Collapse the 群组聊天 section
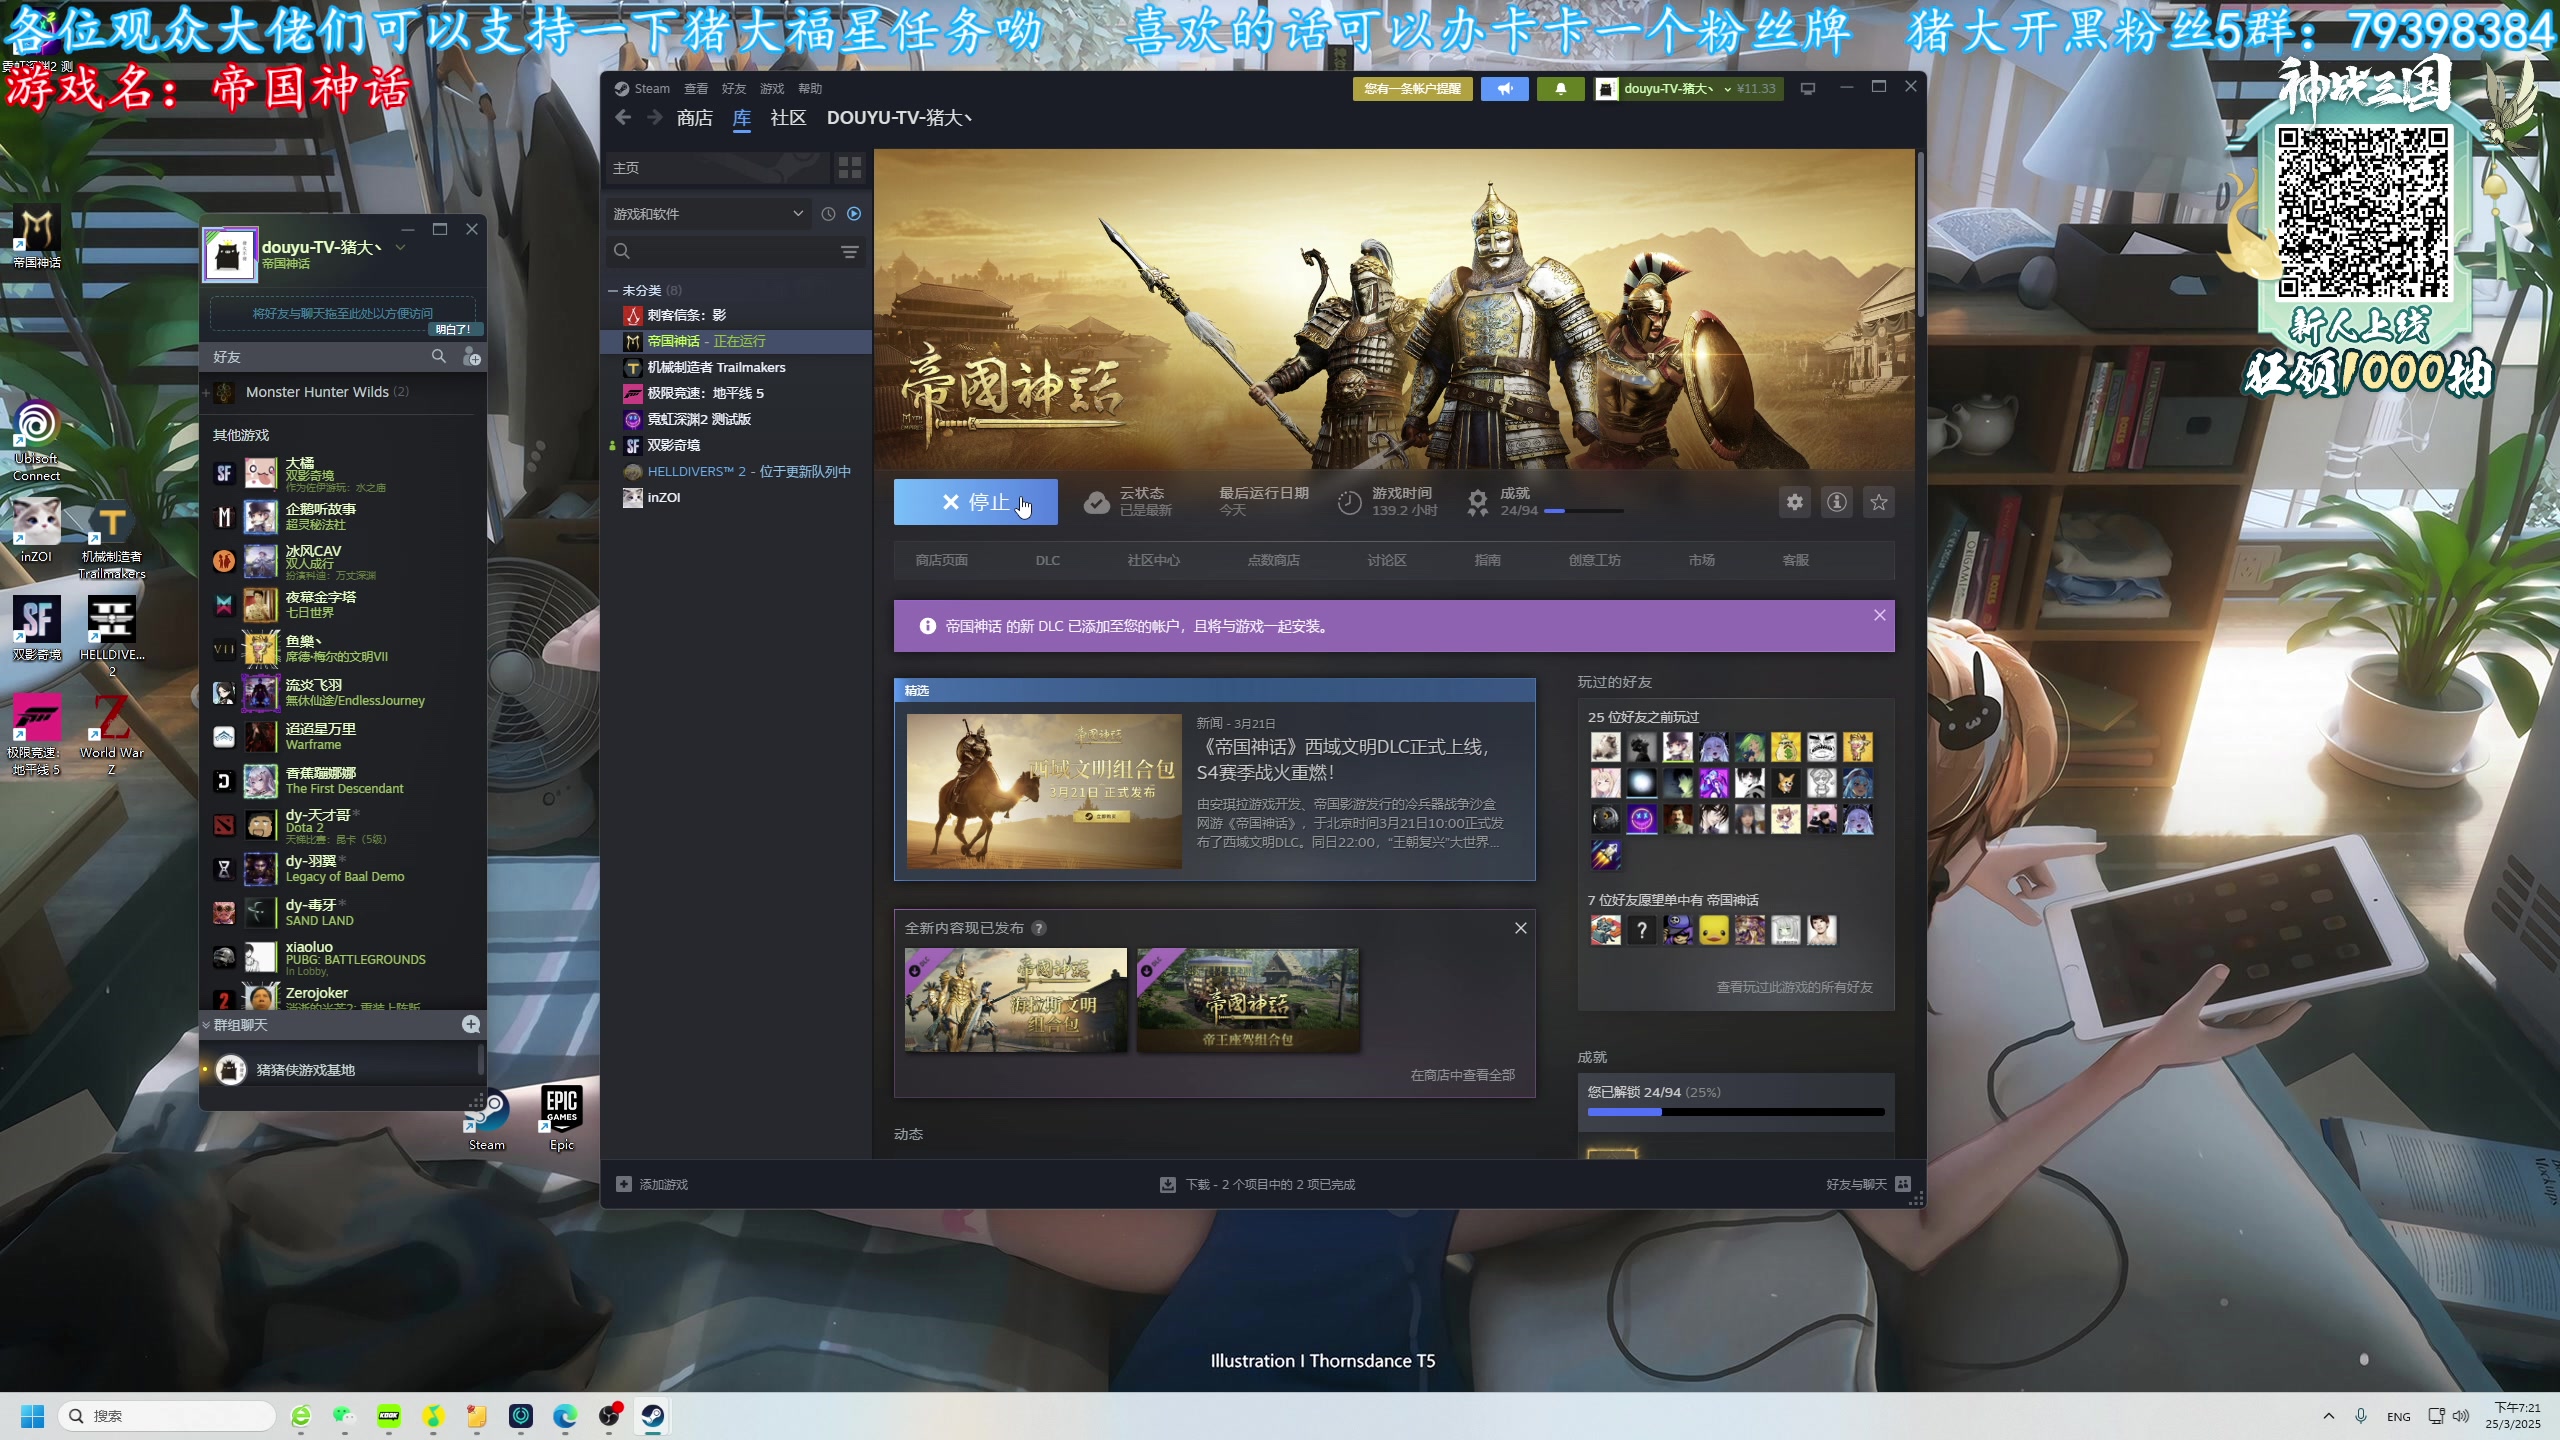 coord(206,1025)
